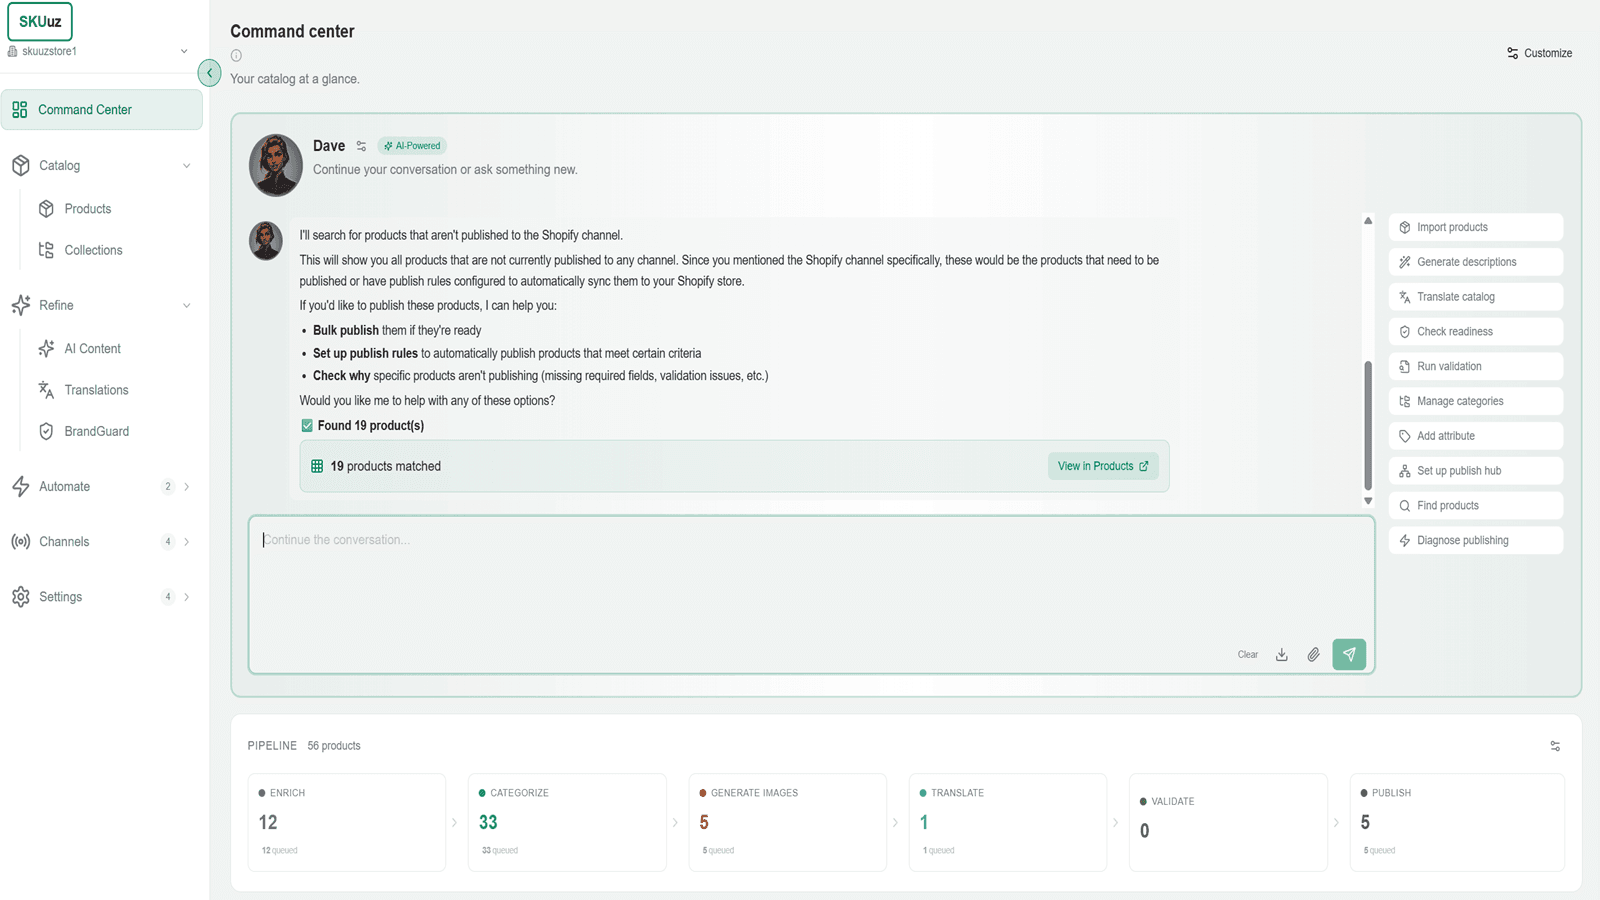Click Import products quick action
The width and height of the screenshot is (1600, 900).
1476,227
